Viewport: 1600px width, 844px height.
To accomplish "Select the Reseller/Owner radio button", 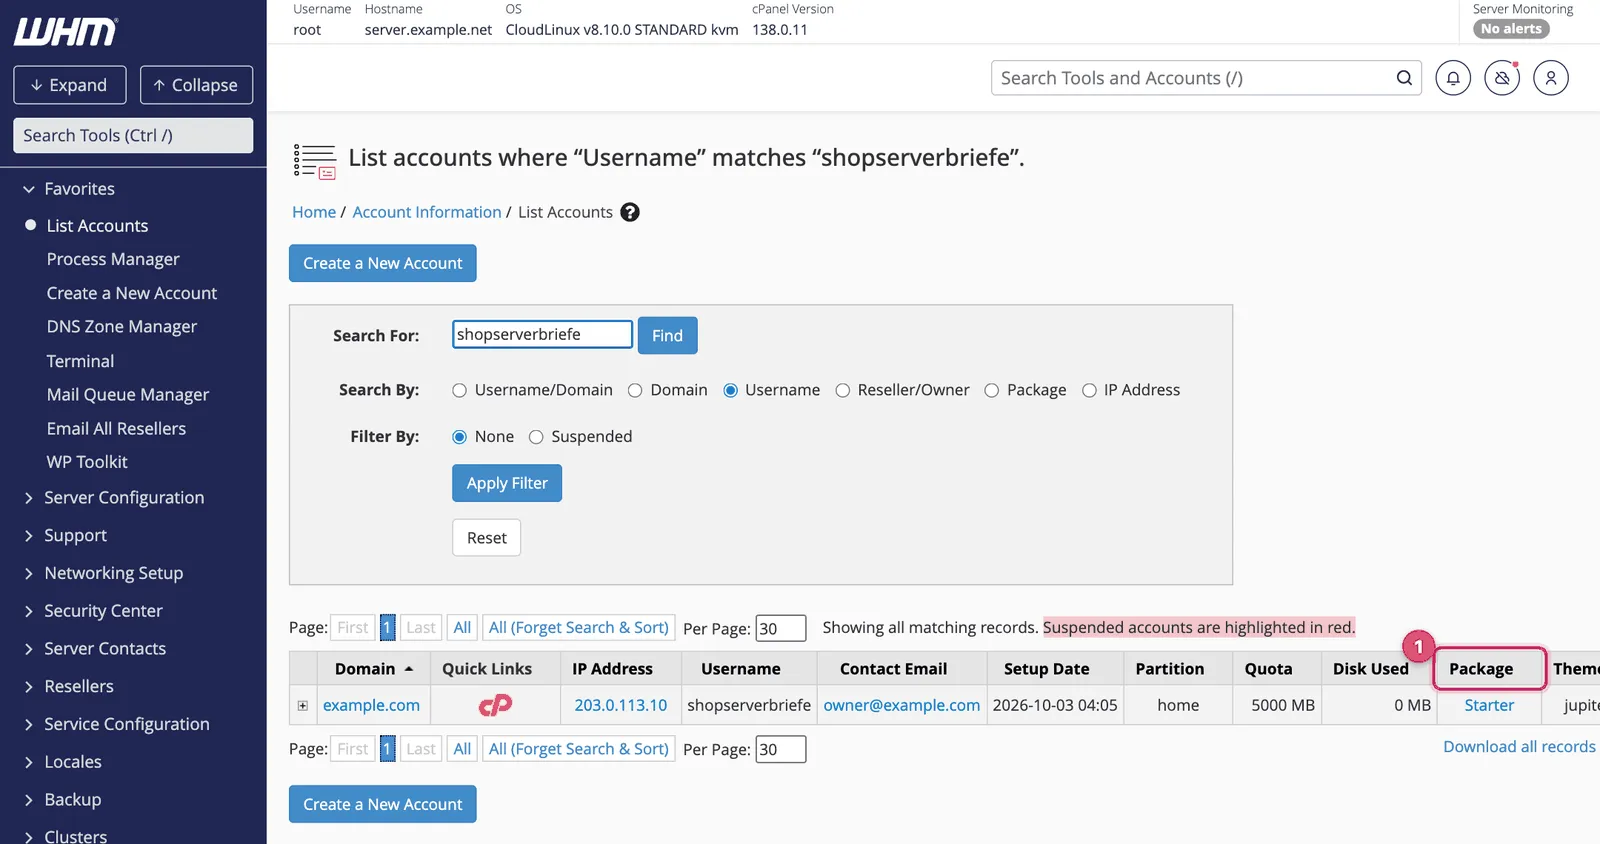I will coord(843,391).
